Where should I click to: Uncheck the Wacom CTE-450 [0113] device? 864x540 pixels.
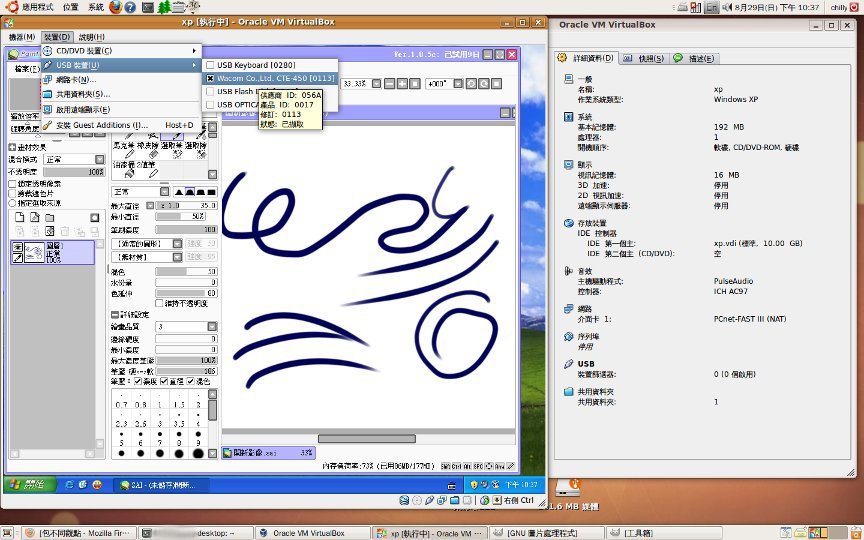click(210, 78)
